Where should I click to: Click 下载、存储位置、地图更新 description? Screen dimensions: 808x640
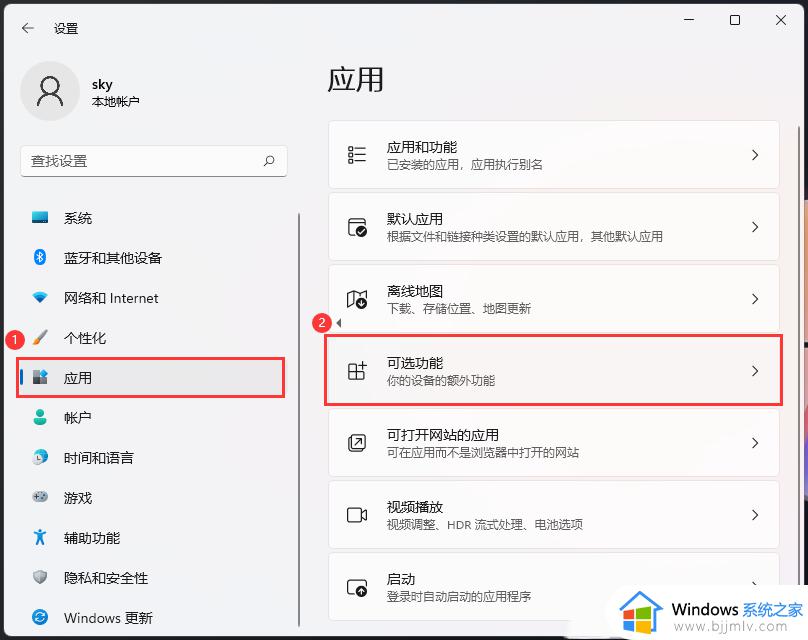459,309
